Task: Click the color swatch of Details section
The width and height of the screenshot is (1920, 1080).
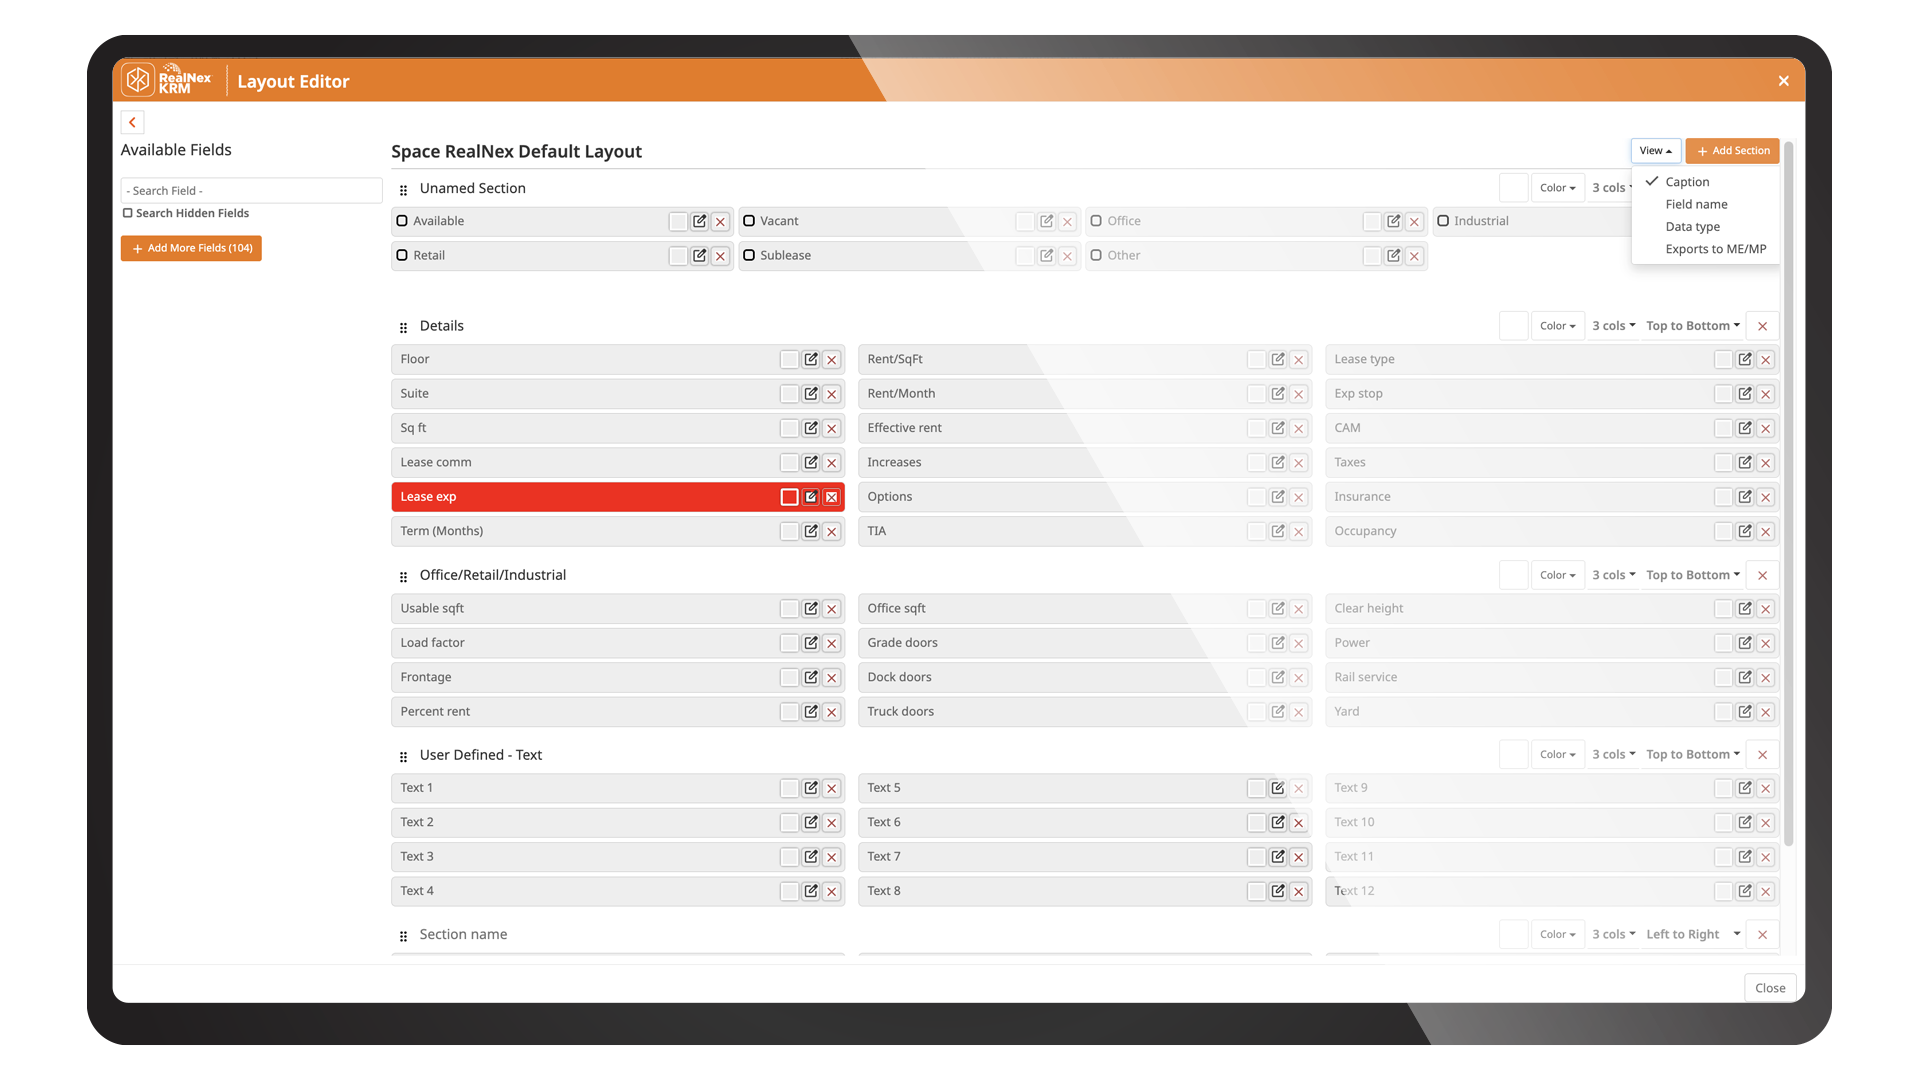Action: pos(1513,326)
